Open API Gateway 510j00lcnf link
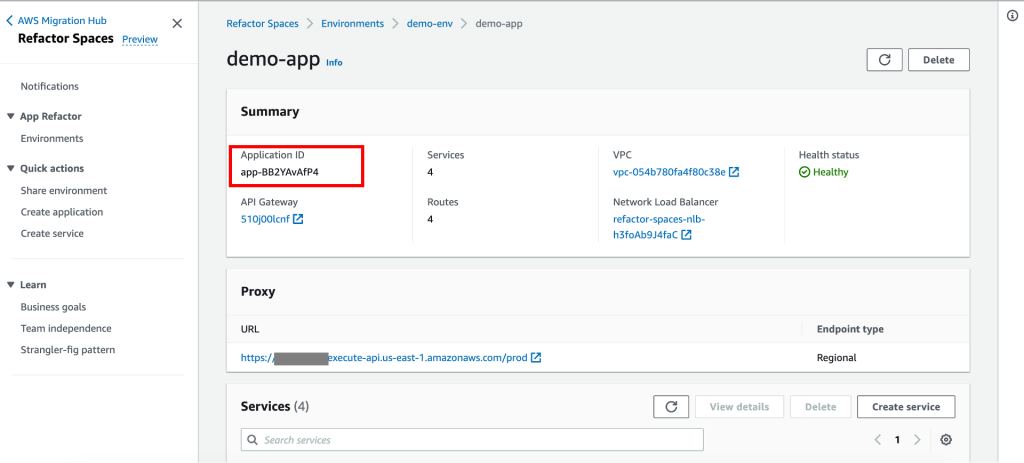The width and height of the screenshot is (1024, 463). click(x=265, y=219)
